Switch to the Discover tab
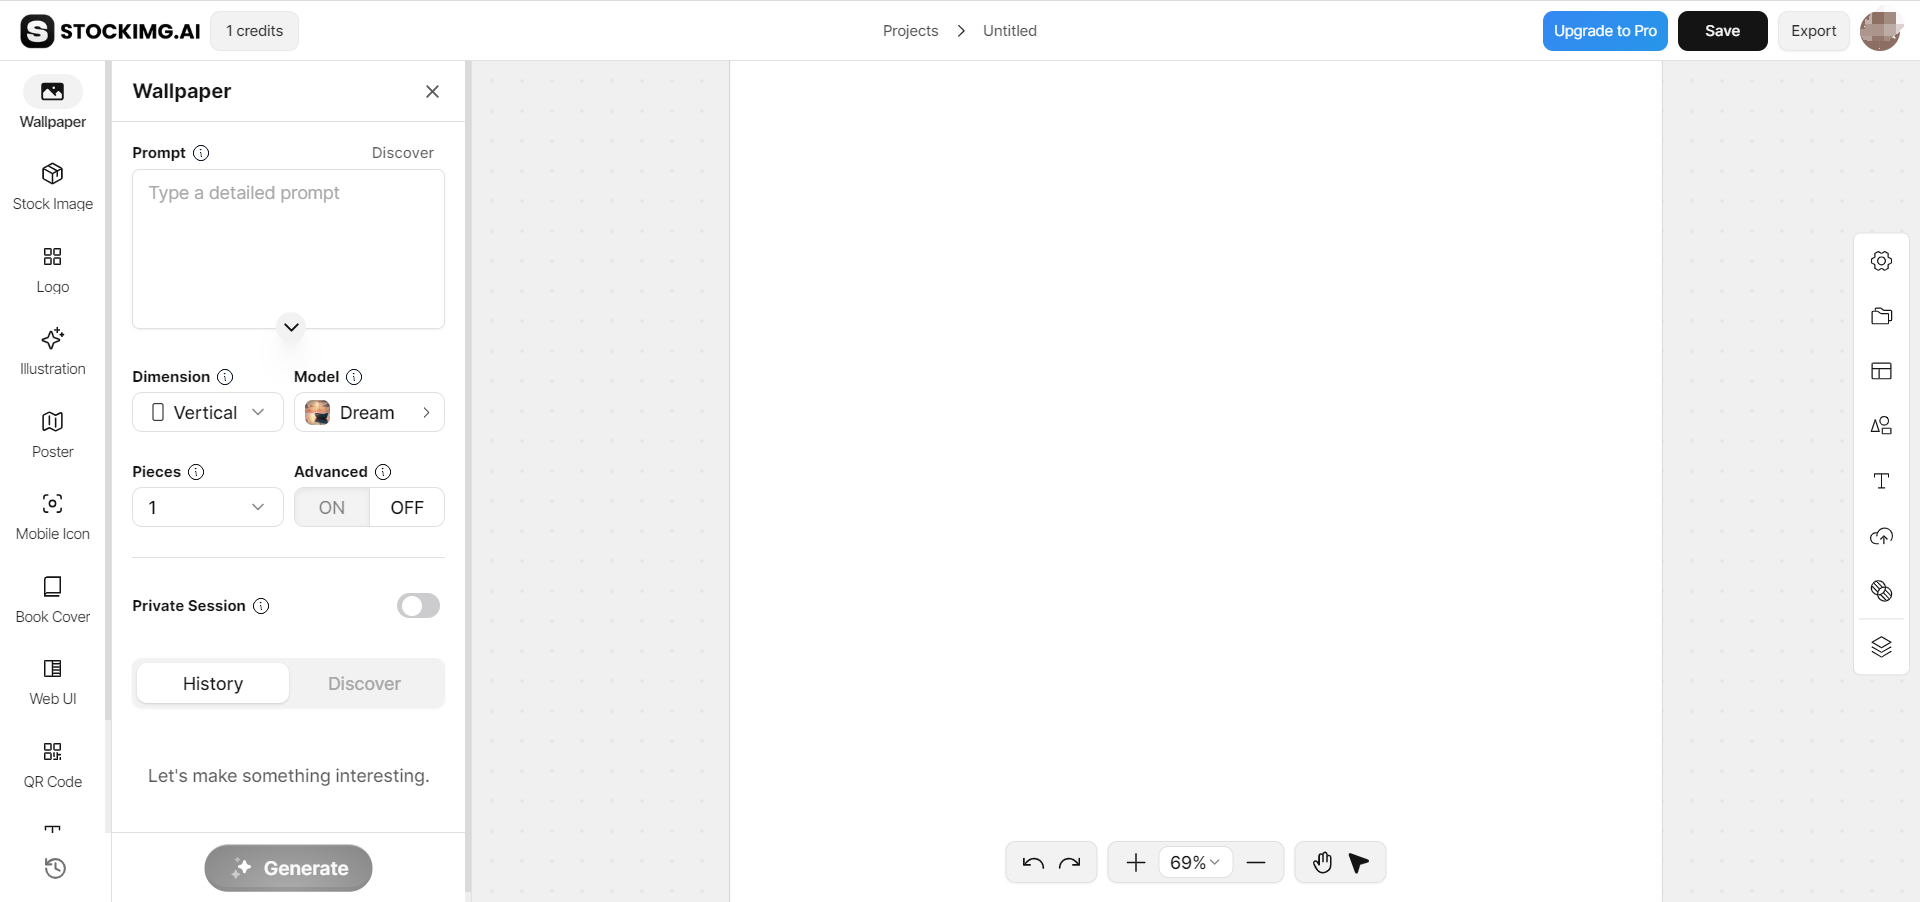Viewport: 1920px width, 902px height. coord(364,684)
